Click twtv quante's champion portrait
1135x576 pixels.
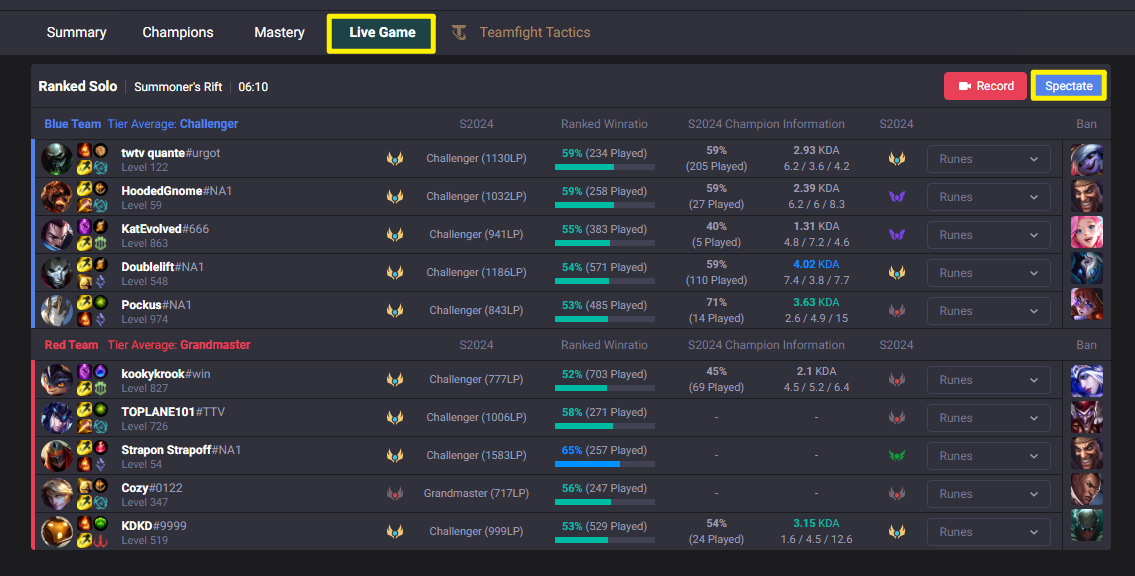click(x=57, y=160)
